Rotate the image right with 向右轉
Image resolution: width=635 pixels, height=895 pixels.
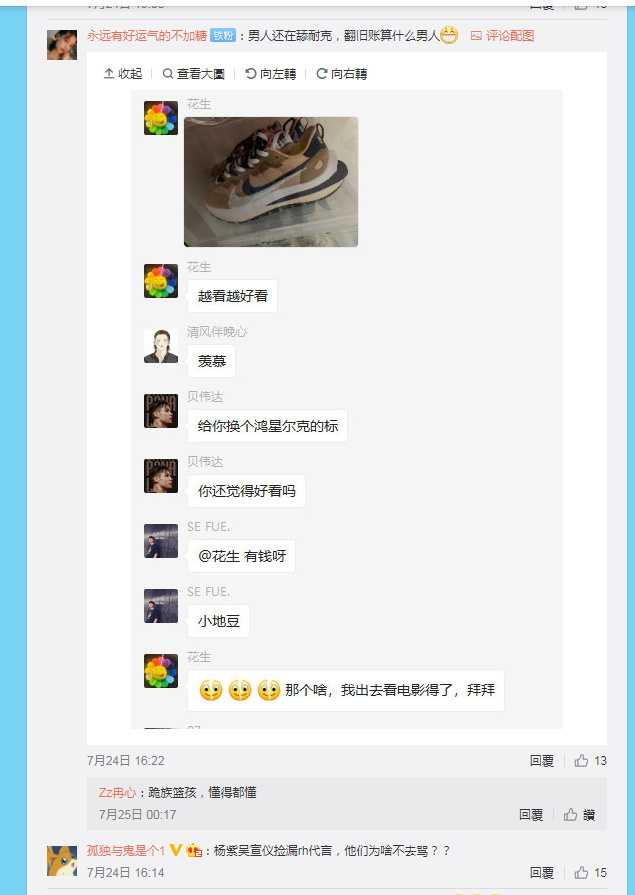click(341, 74)
